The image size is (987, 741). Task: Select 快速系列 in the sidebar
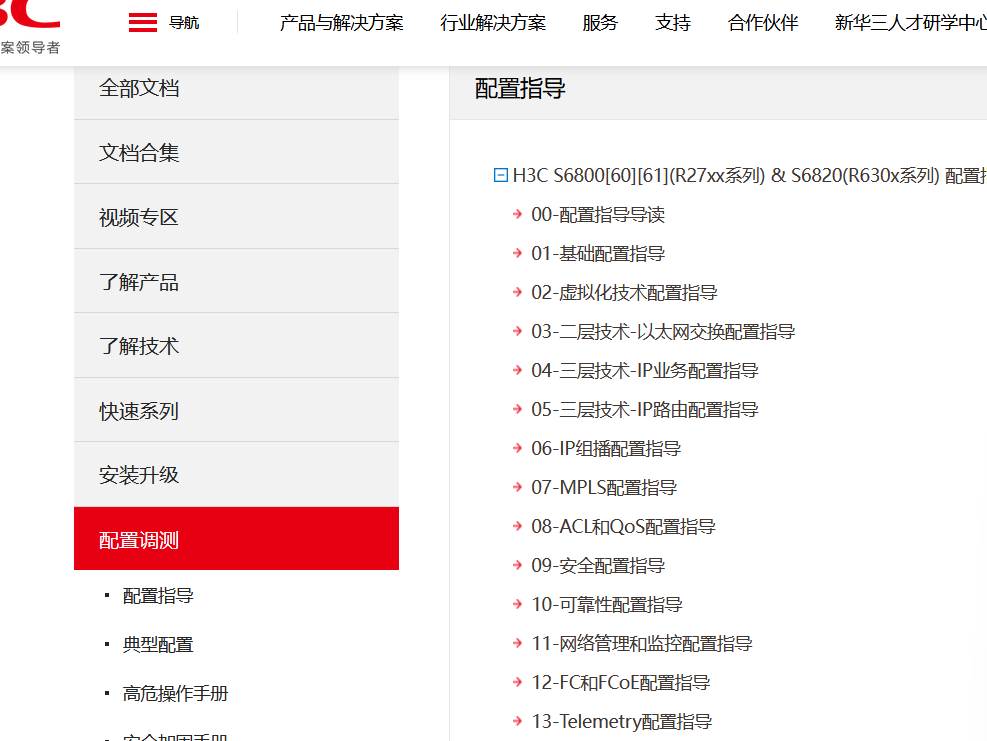click(x=236, y=410)
